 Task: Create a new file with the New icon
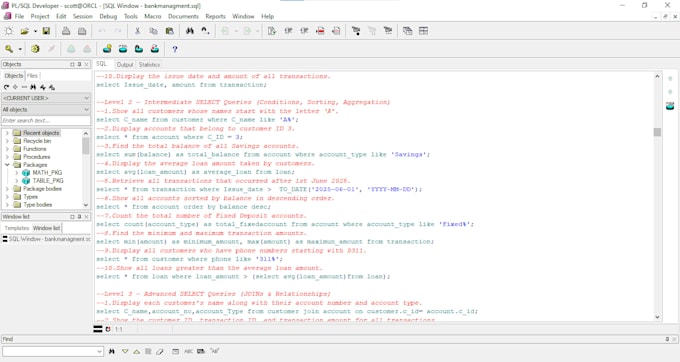(9, 31)
